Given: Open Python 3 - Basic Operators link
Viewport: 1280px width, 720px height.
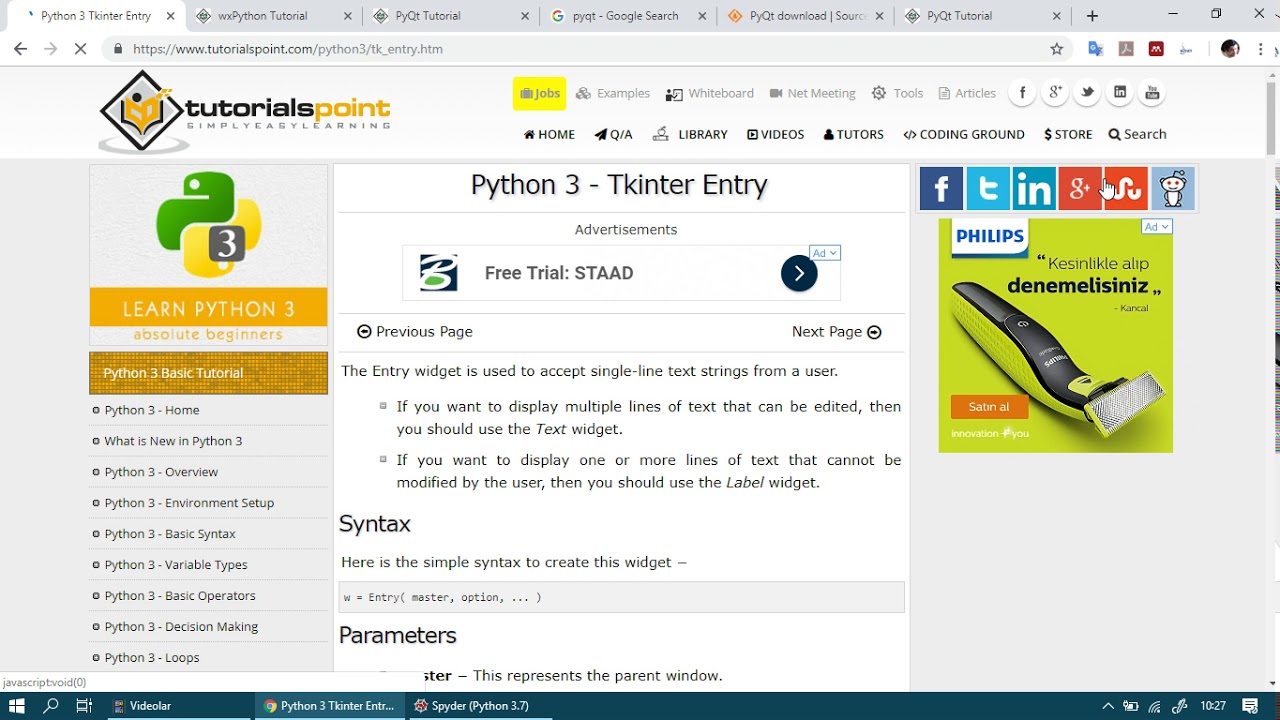Looking at the screenshot, I should point(180,596).
